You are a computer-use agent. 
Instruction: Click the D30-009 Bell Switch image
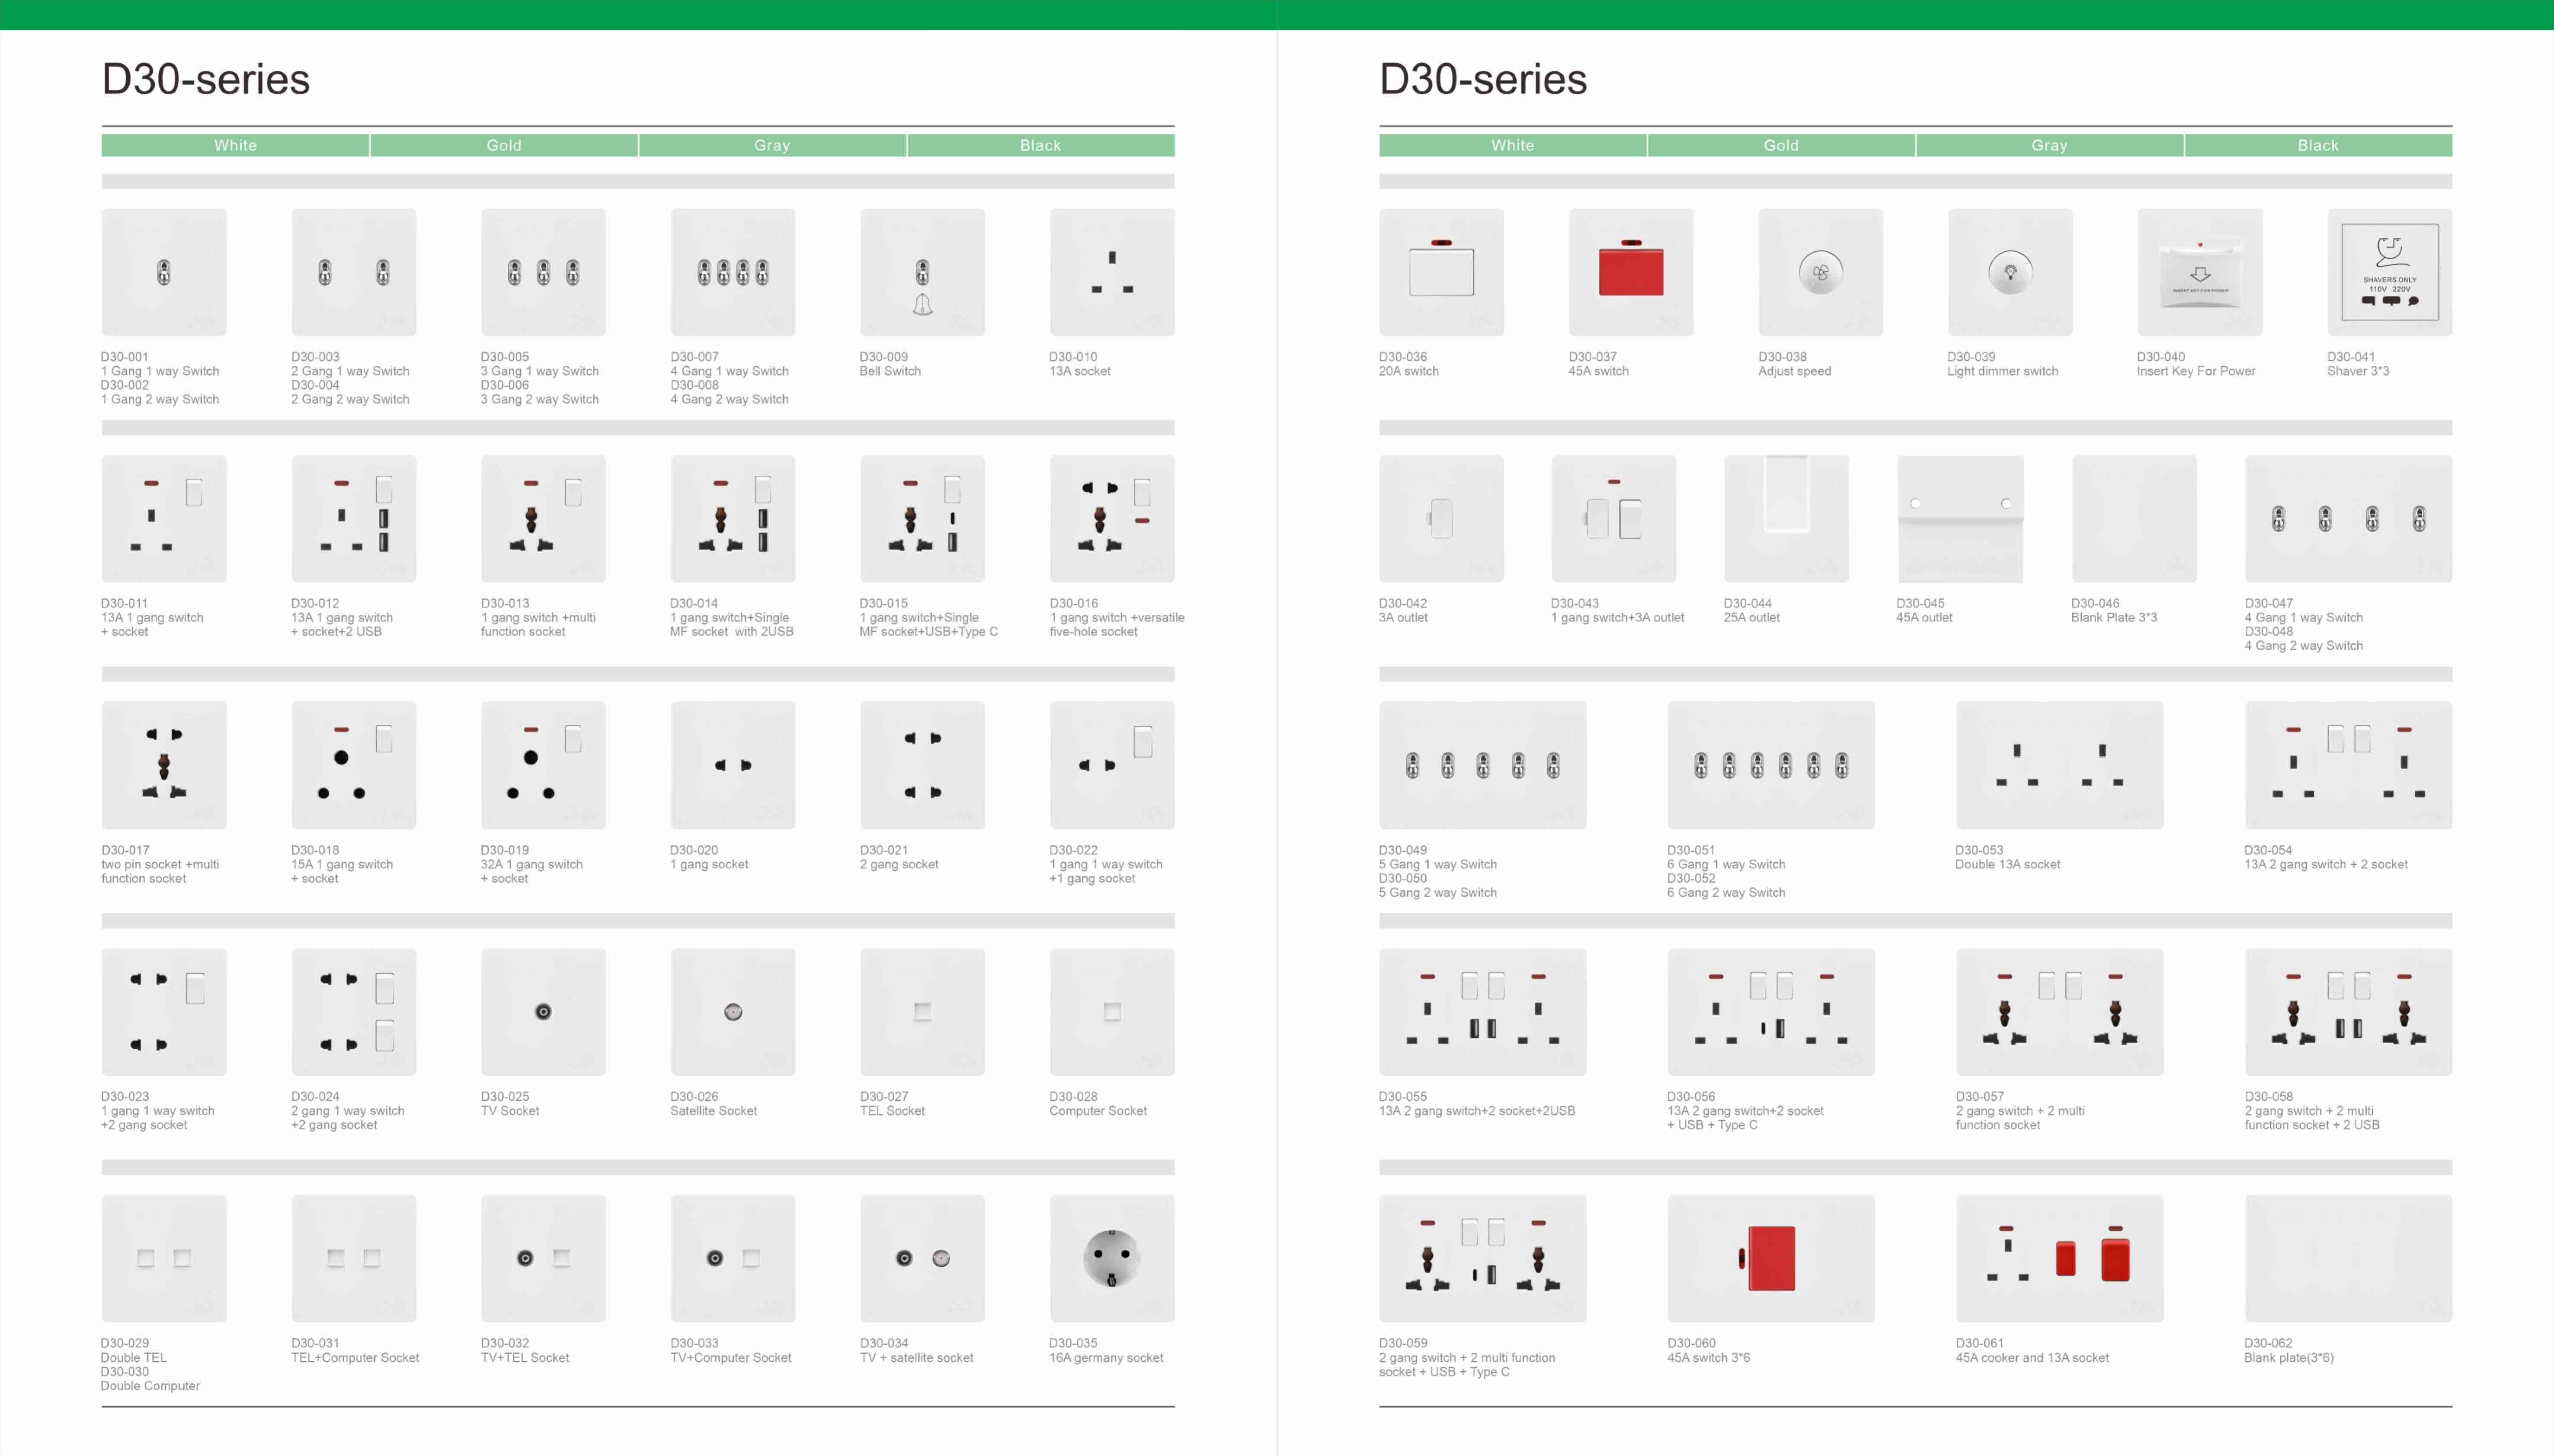tap(922, 272)
